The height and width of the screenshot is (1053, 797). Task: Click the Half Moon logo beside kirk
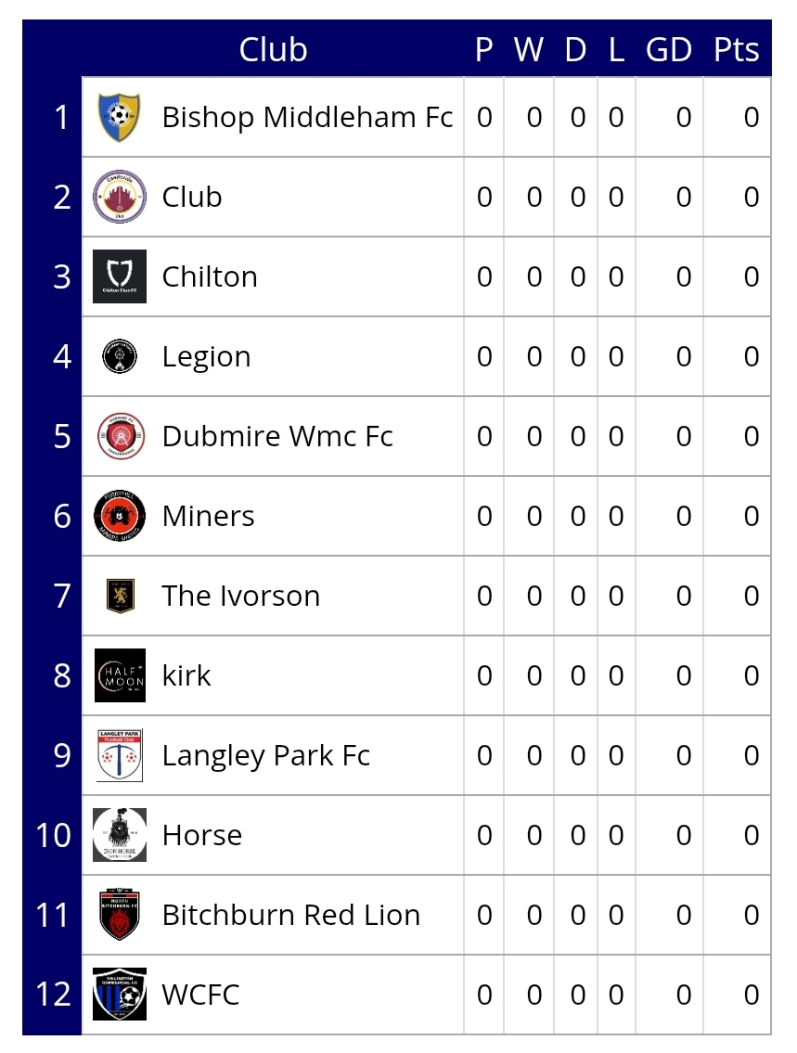point(120,676)
